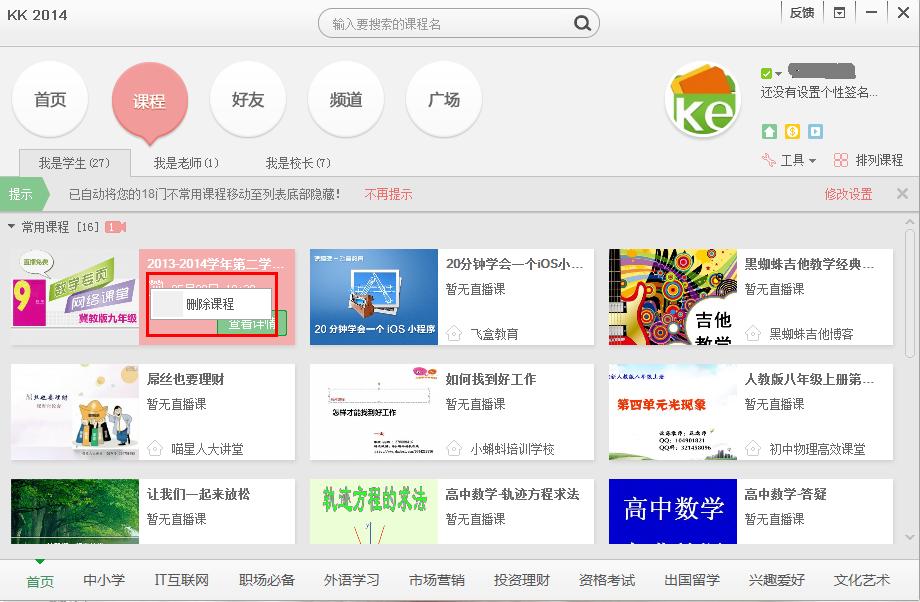
Task: Click the course list scrollbar up arrow
Action: click(909, 222)
